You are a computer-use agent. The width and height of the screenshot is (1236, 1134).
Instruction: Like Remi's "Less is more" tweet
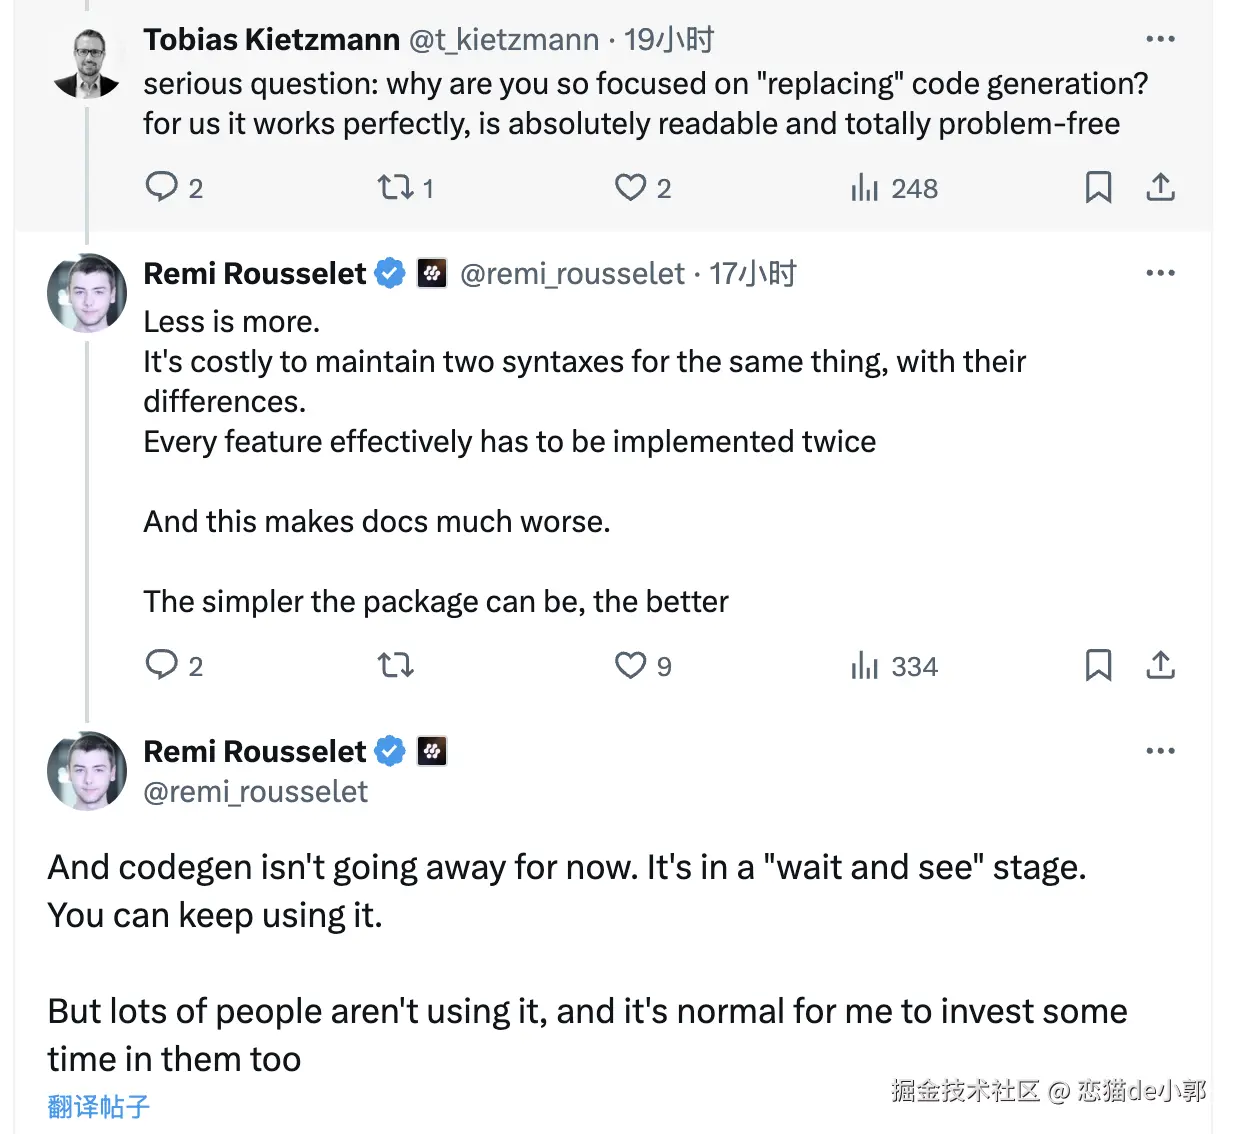[x=630, y=665]
